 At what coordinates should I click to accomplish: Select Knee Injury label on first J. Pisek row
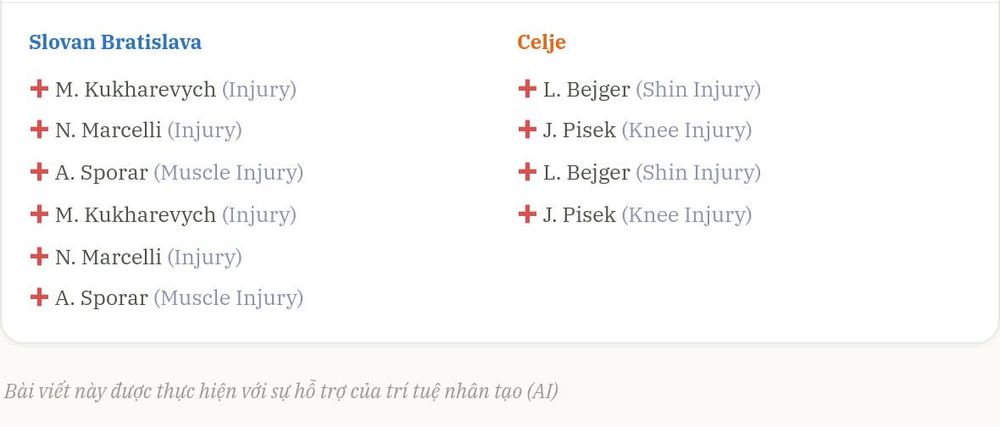687,131
